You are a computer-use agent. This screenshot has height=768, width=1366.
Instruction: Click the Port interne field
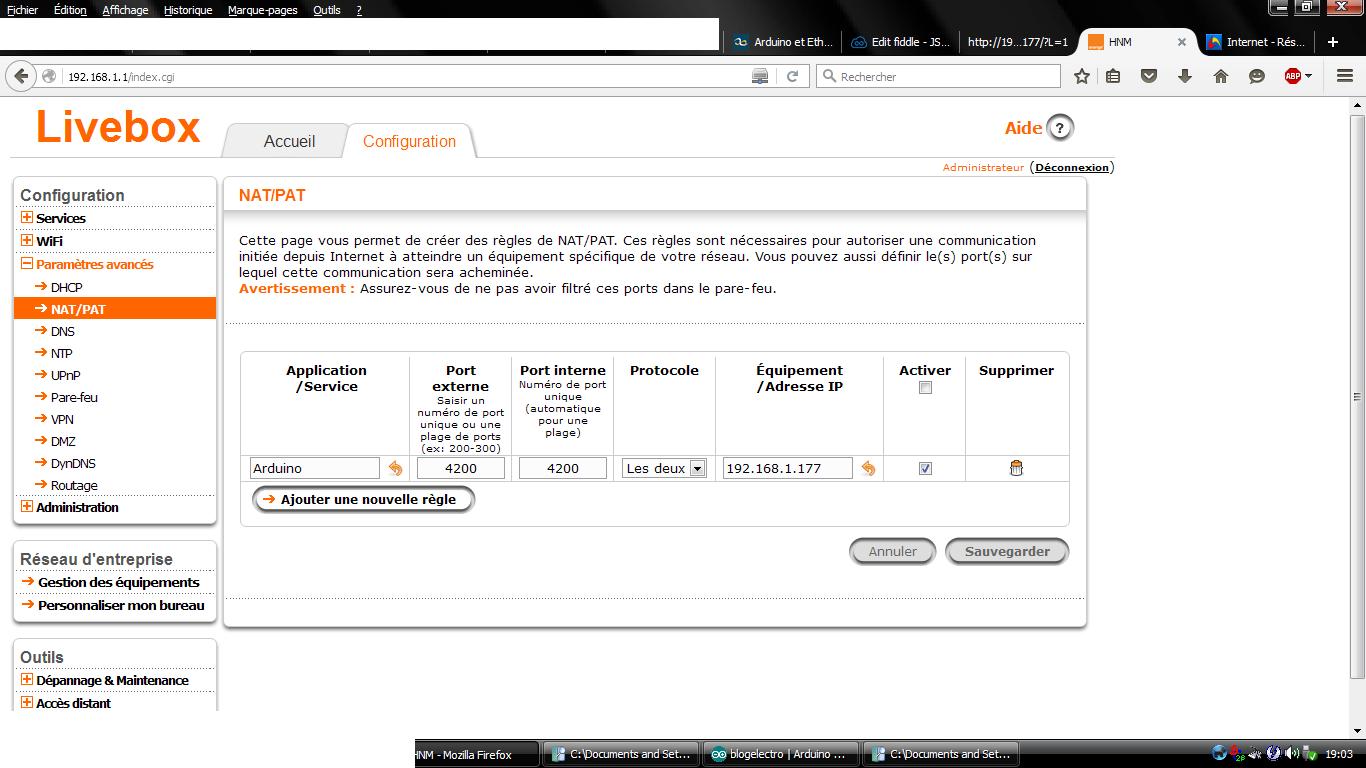[563, 468]
